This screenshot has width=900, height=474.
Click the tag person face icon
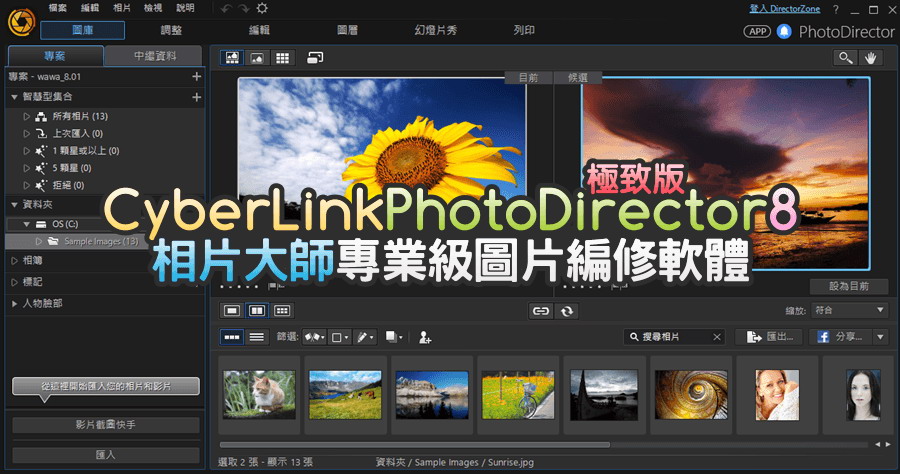pos(425,337)
